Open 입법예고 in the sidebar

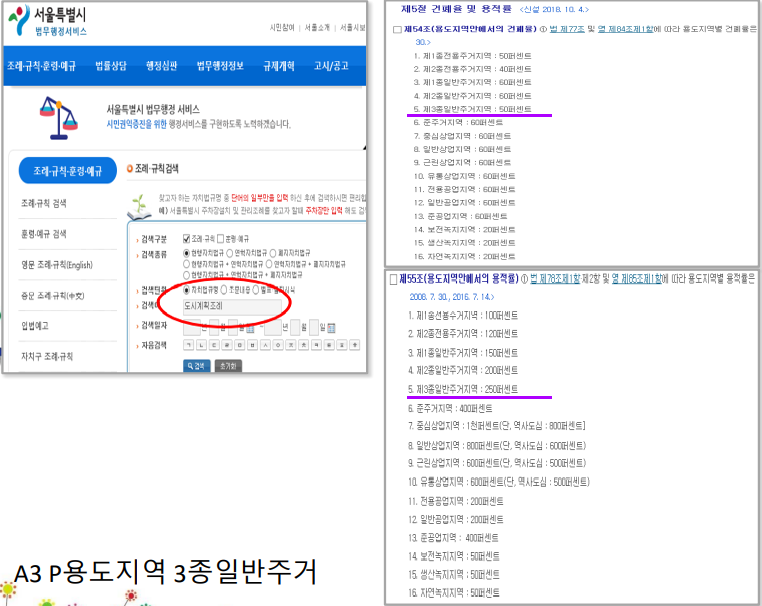(x=35, y=326)
